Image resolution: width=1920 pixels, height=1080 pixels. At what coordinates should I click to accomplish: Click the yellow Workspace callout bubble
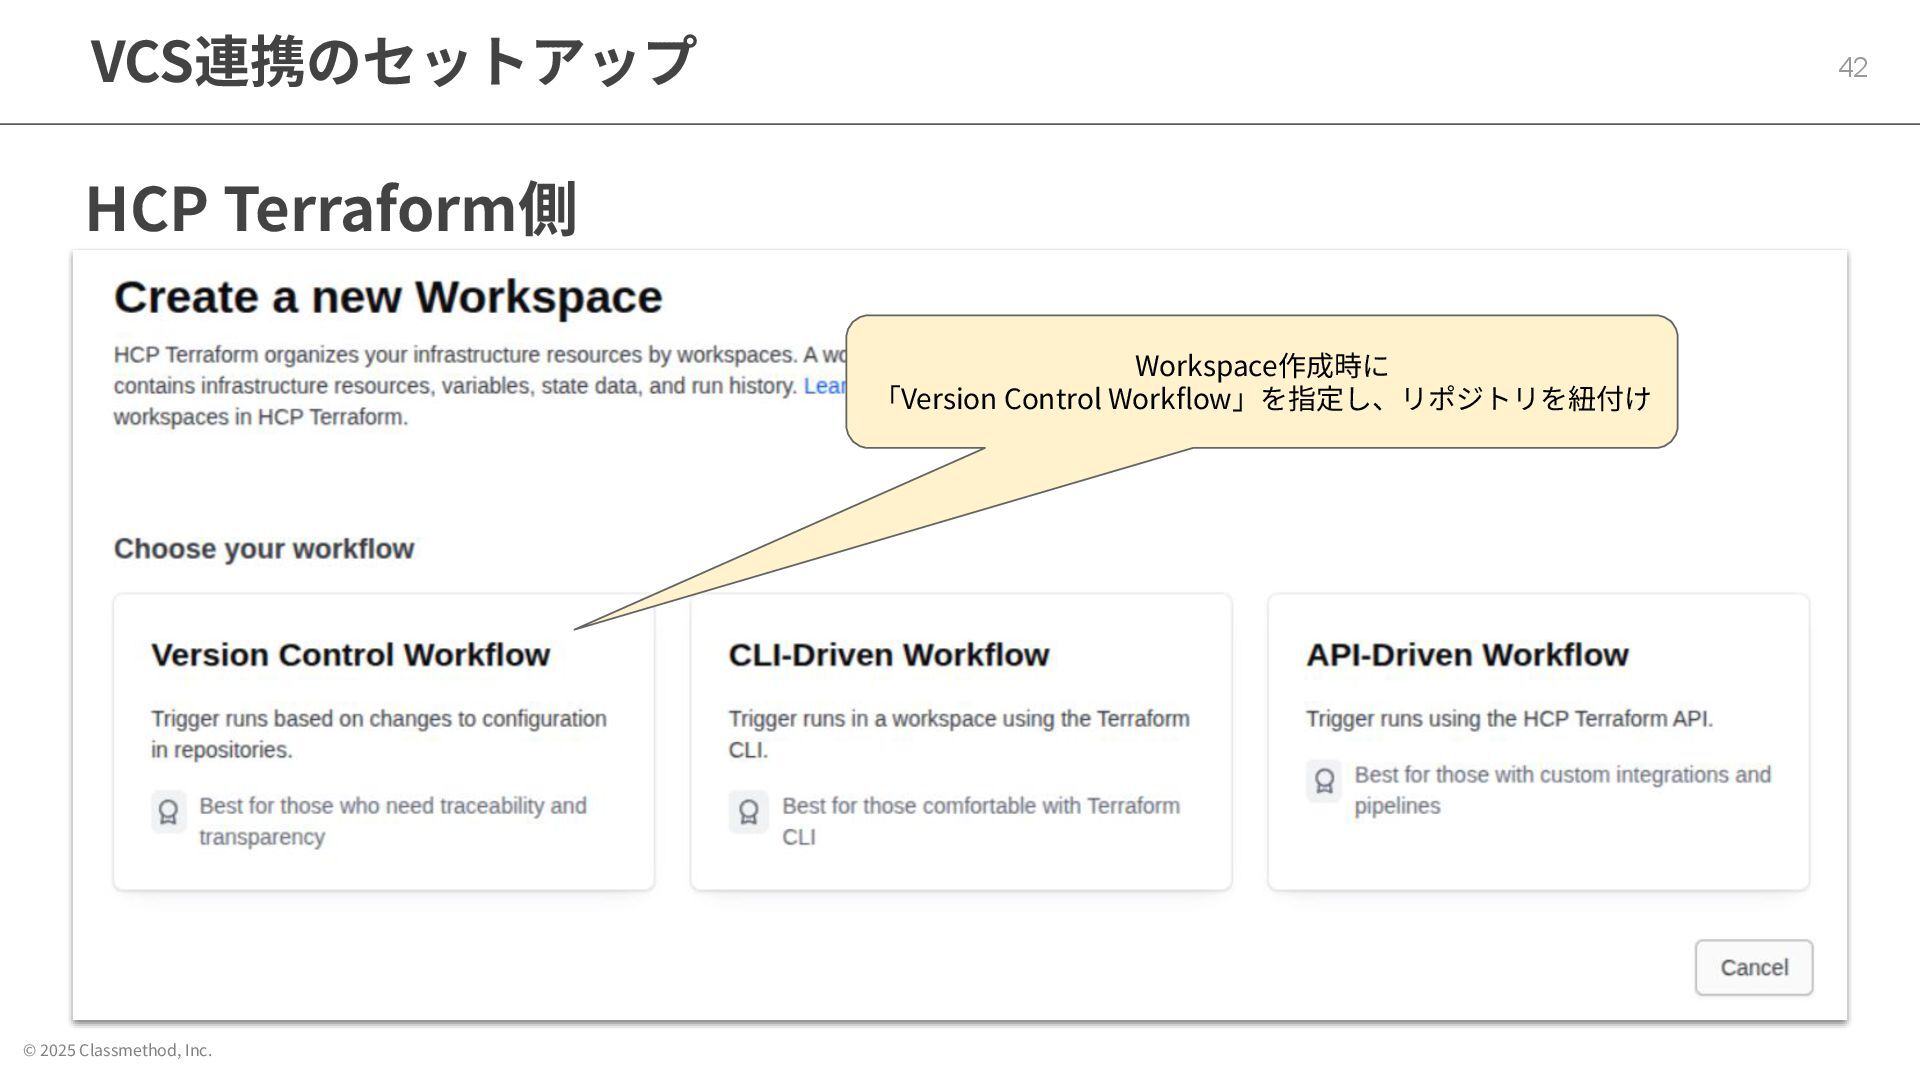[x=1261, y=382]
